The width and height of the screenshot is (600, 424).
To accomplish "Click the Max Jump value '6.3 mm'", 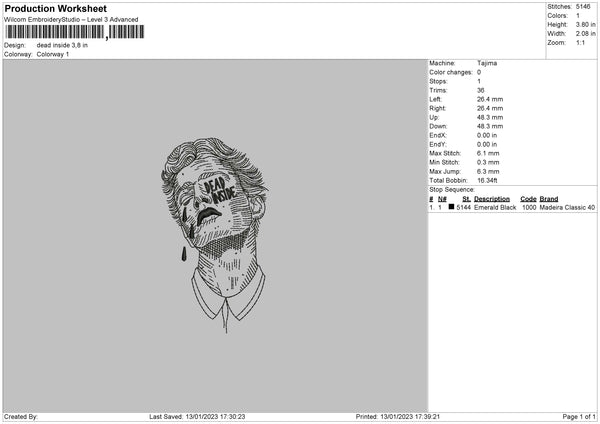I will tap(488, 171).
